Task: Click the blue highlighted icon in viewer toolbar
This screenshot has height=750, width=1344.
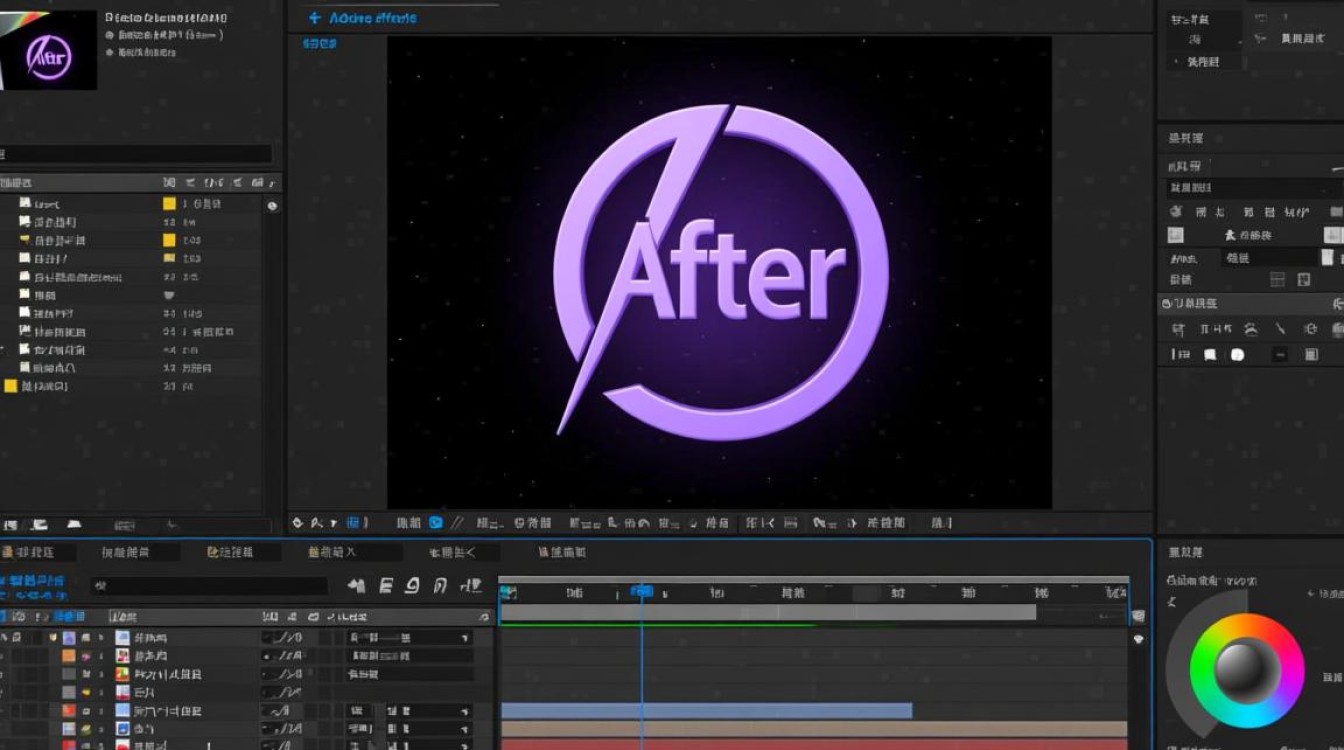Action: (436, 522)
